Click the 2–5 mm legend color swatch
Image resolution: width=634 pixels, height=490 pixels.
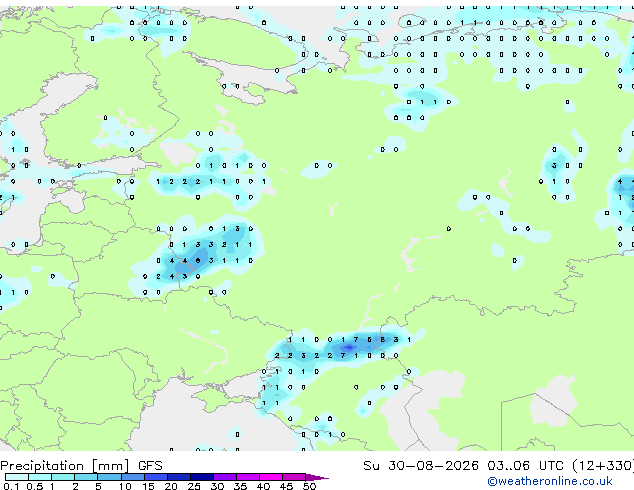coord(86,477)
